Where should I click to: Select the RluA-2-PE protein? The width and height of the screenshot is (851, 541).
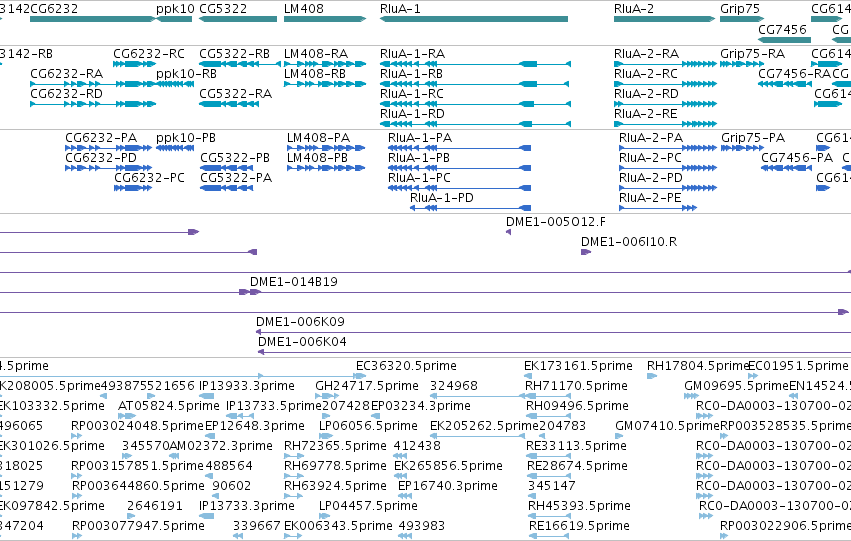(658, 208)
